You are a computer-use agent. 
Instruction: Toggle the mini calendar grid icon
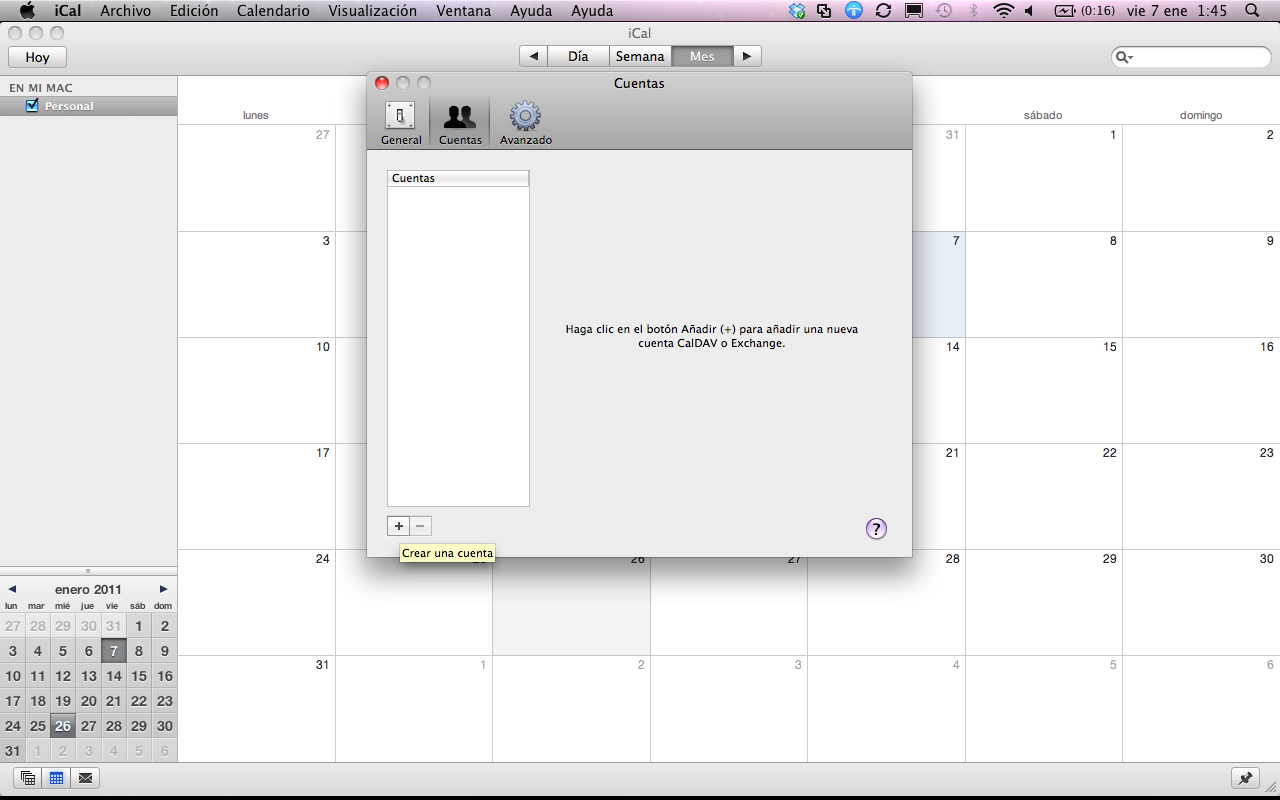[56, 778]
